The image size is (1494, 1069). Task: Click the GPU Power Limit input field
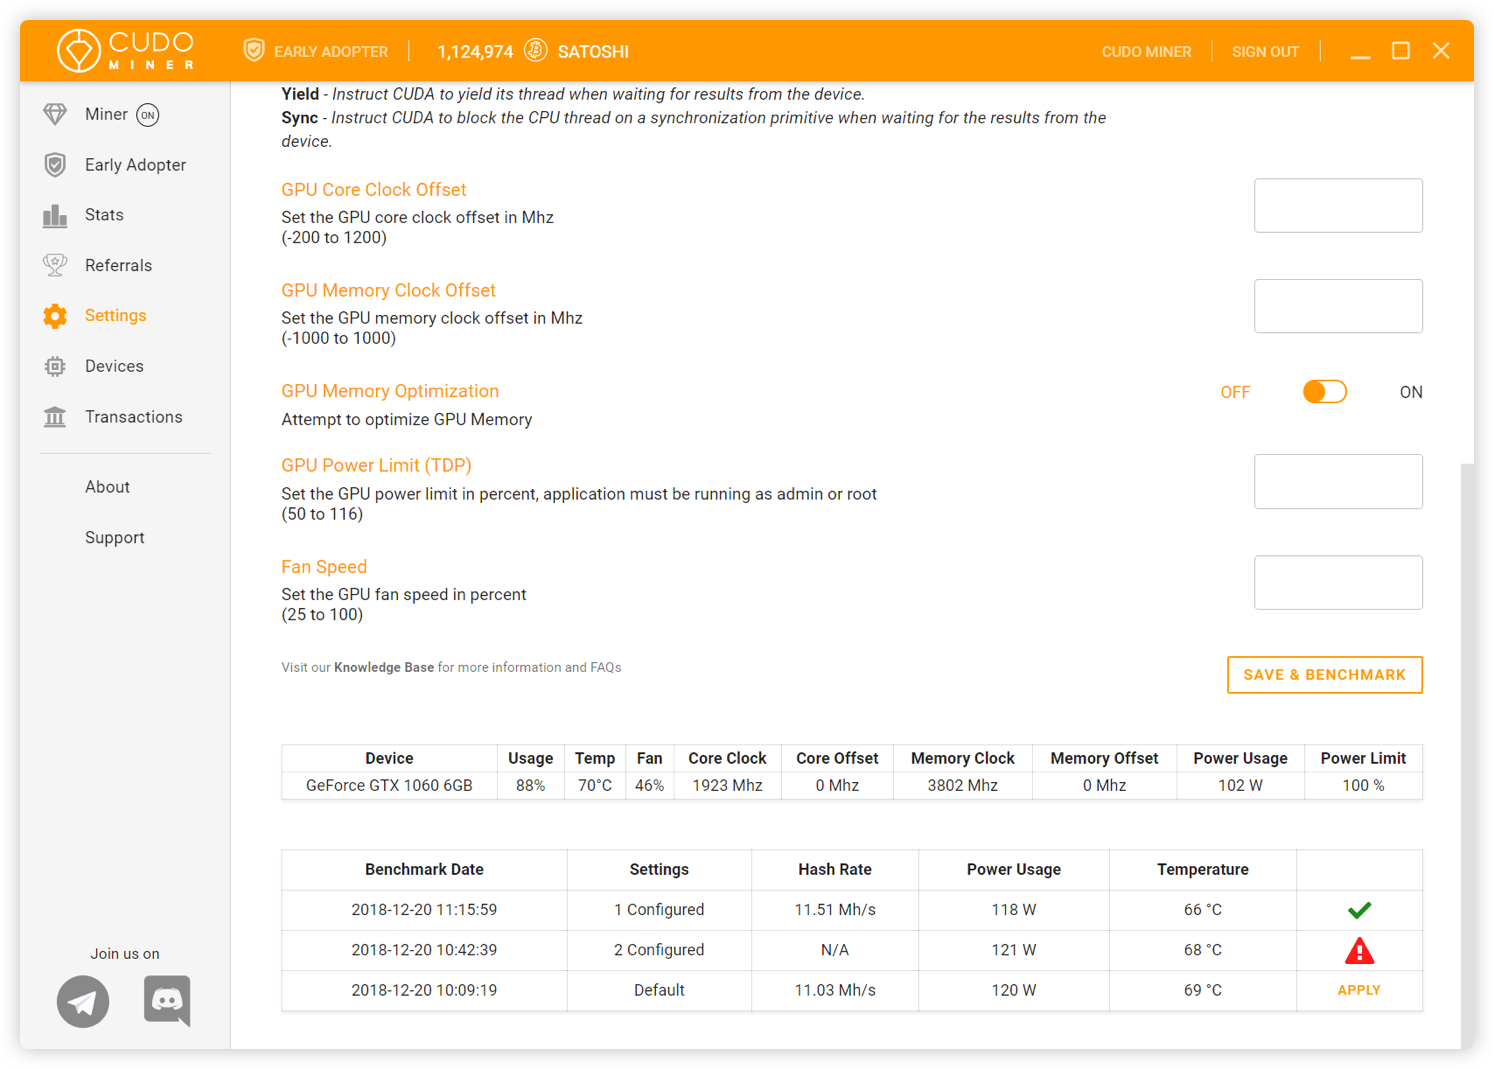(x=1338, y=481)
